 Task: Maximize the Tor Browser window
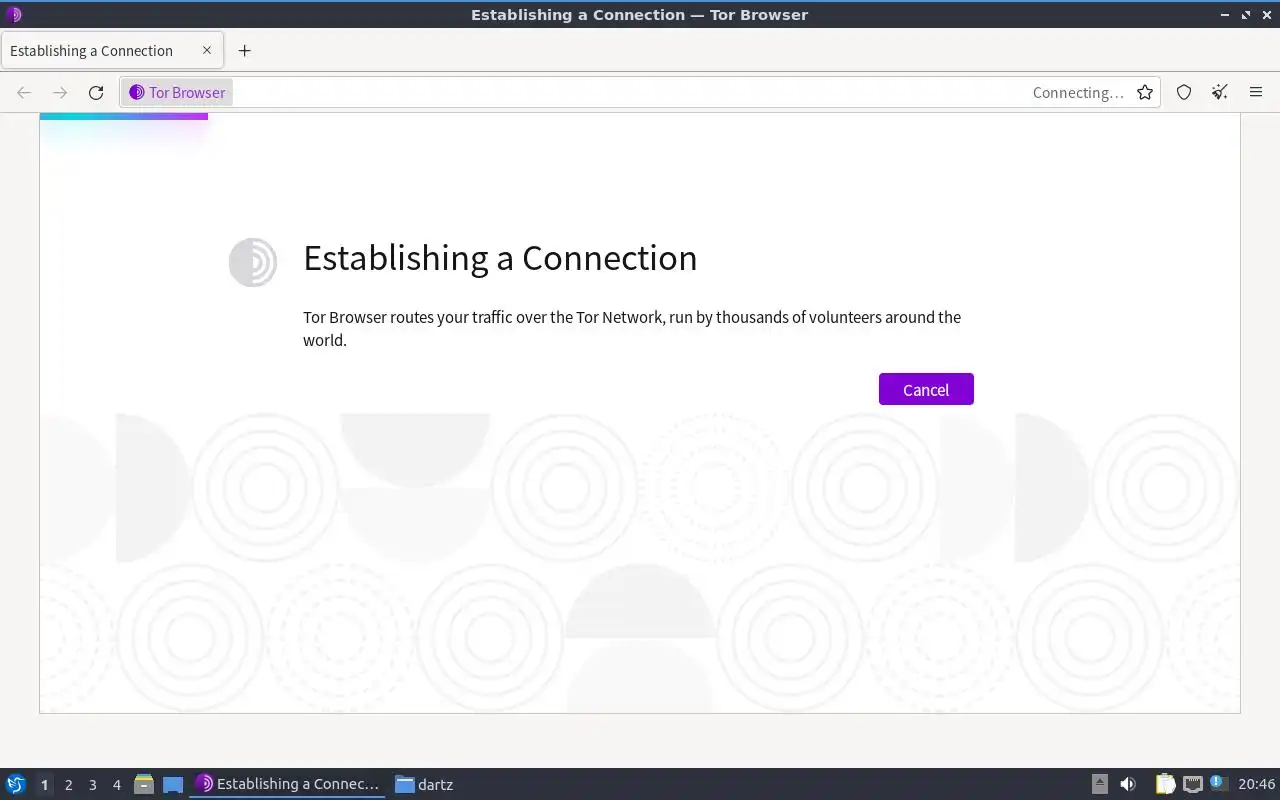(x=1246, y=15)
